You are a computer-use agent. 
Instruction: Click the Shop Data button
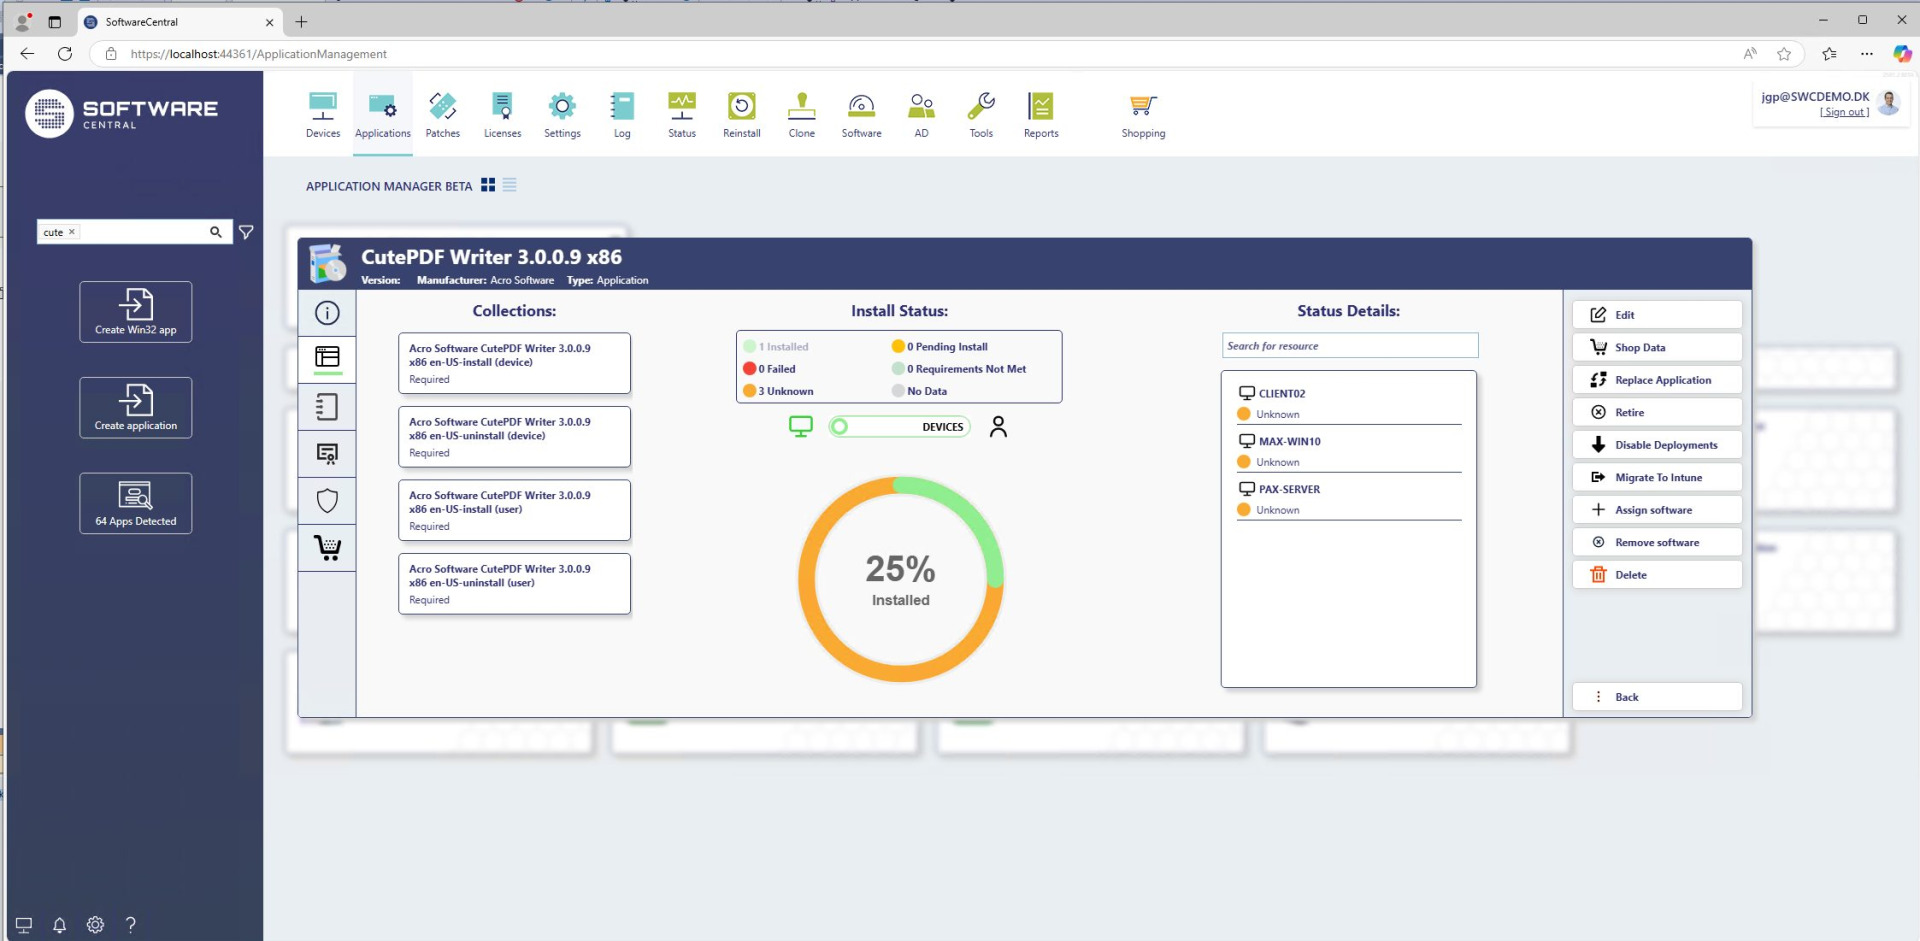tap(1657, 347)
